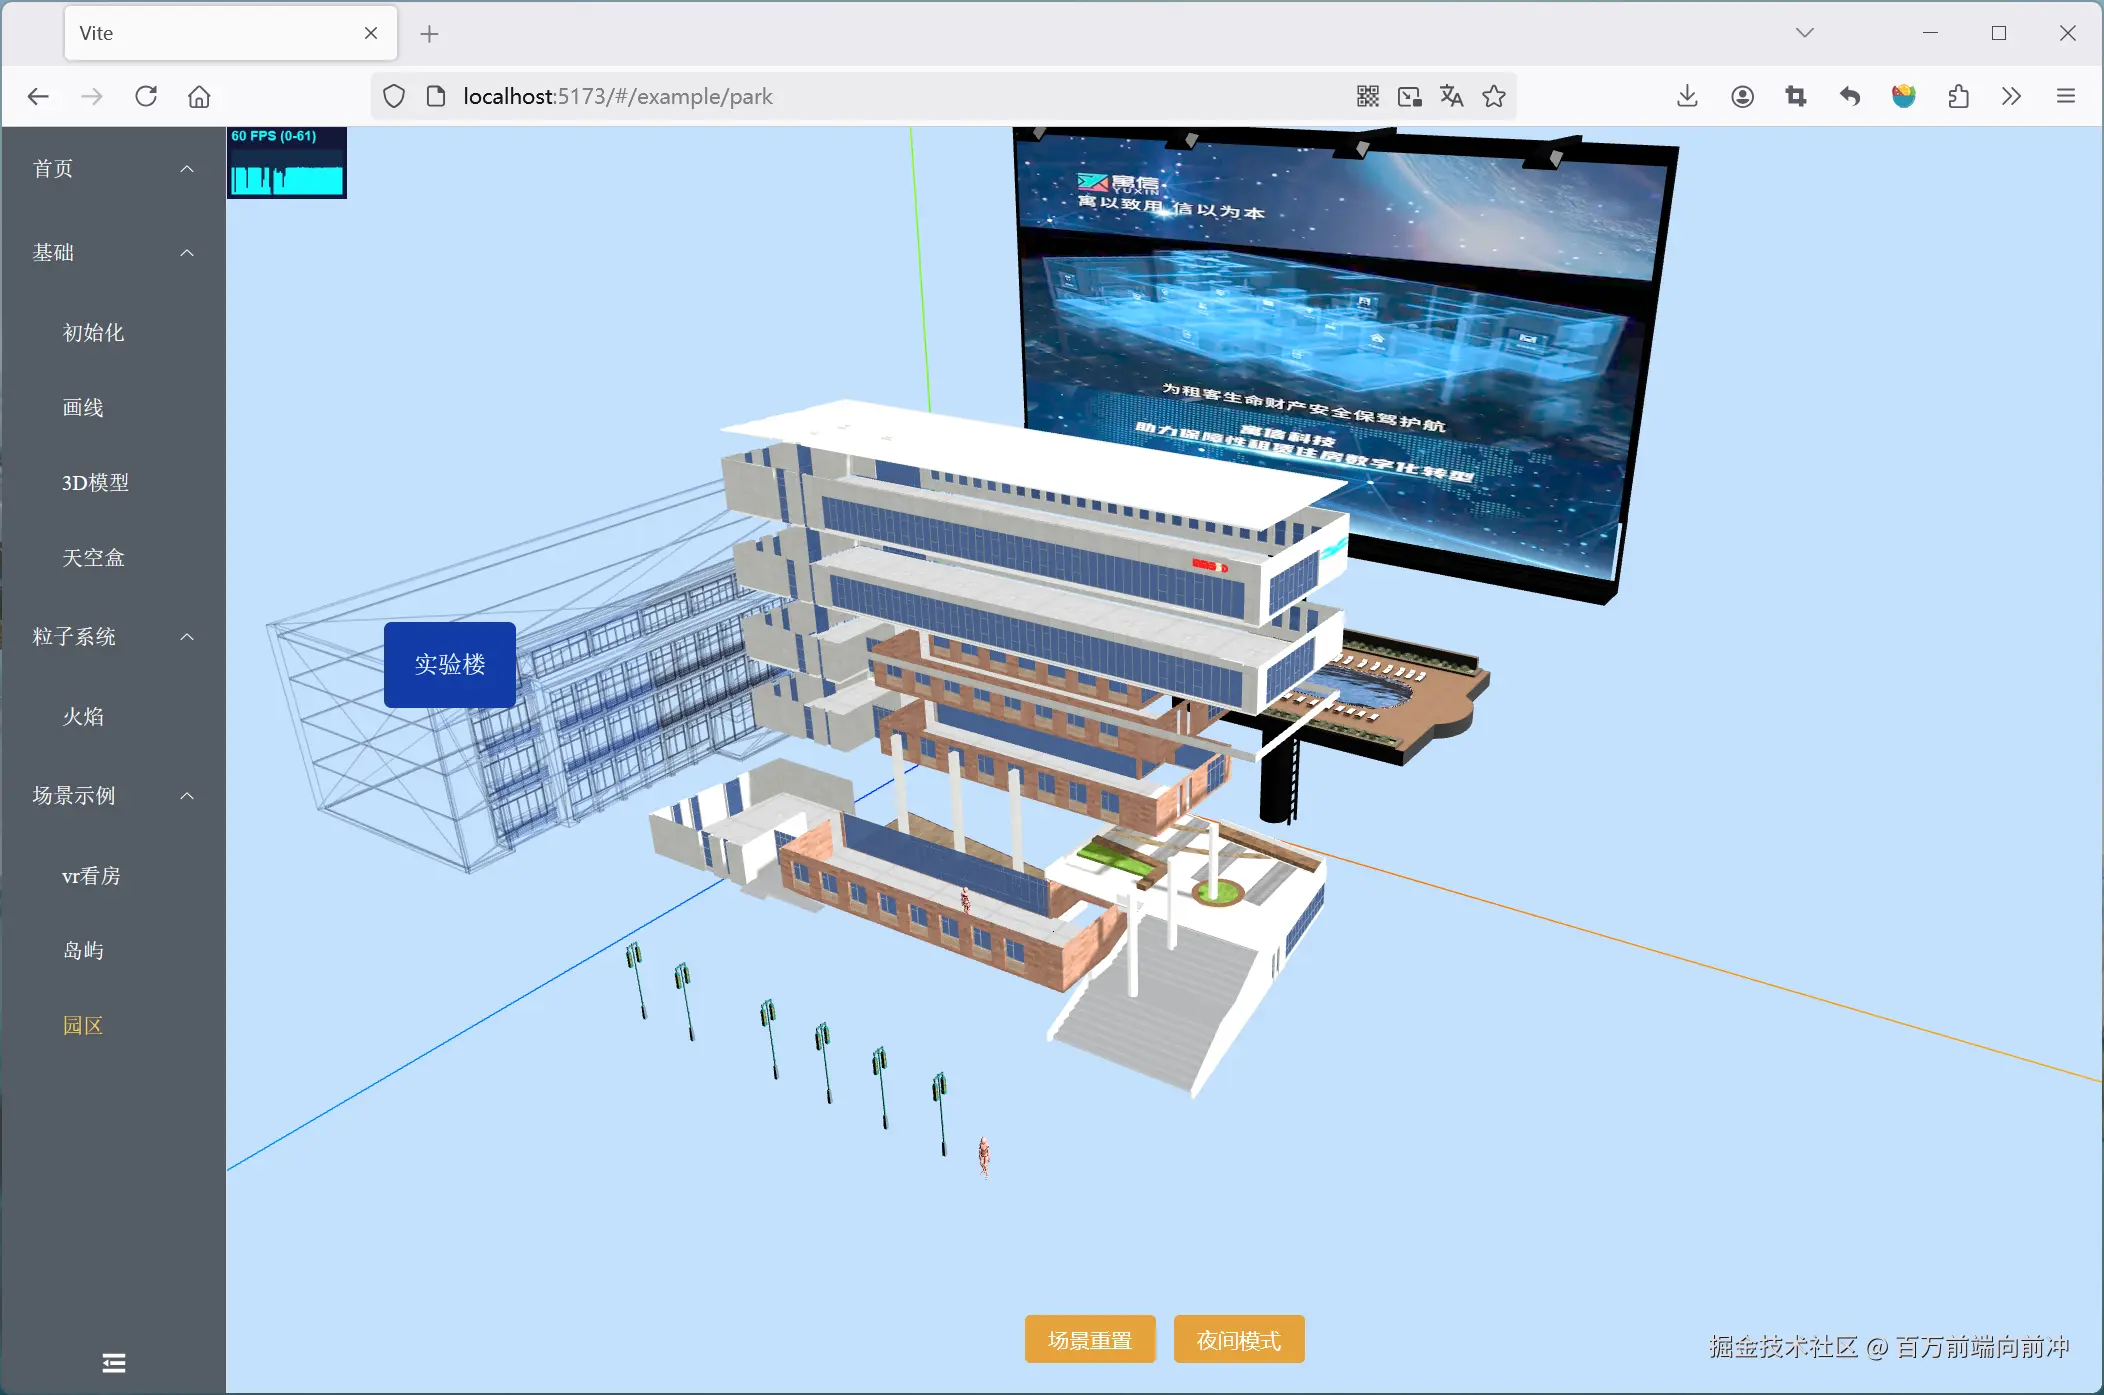Click the 实验楼 building label
This screenshot has width=2104, height=1395.
point(450,664)
